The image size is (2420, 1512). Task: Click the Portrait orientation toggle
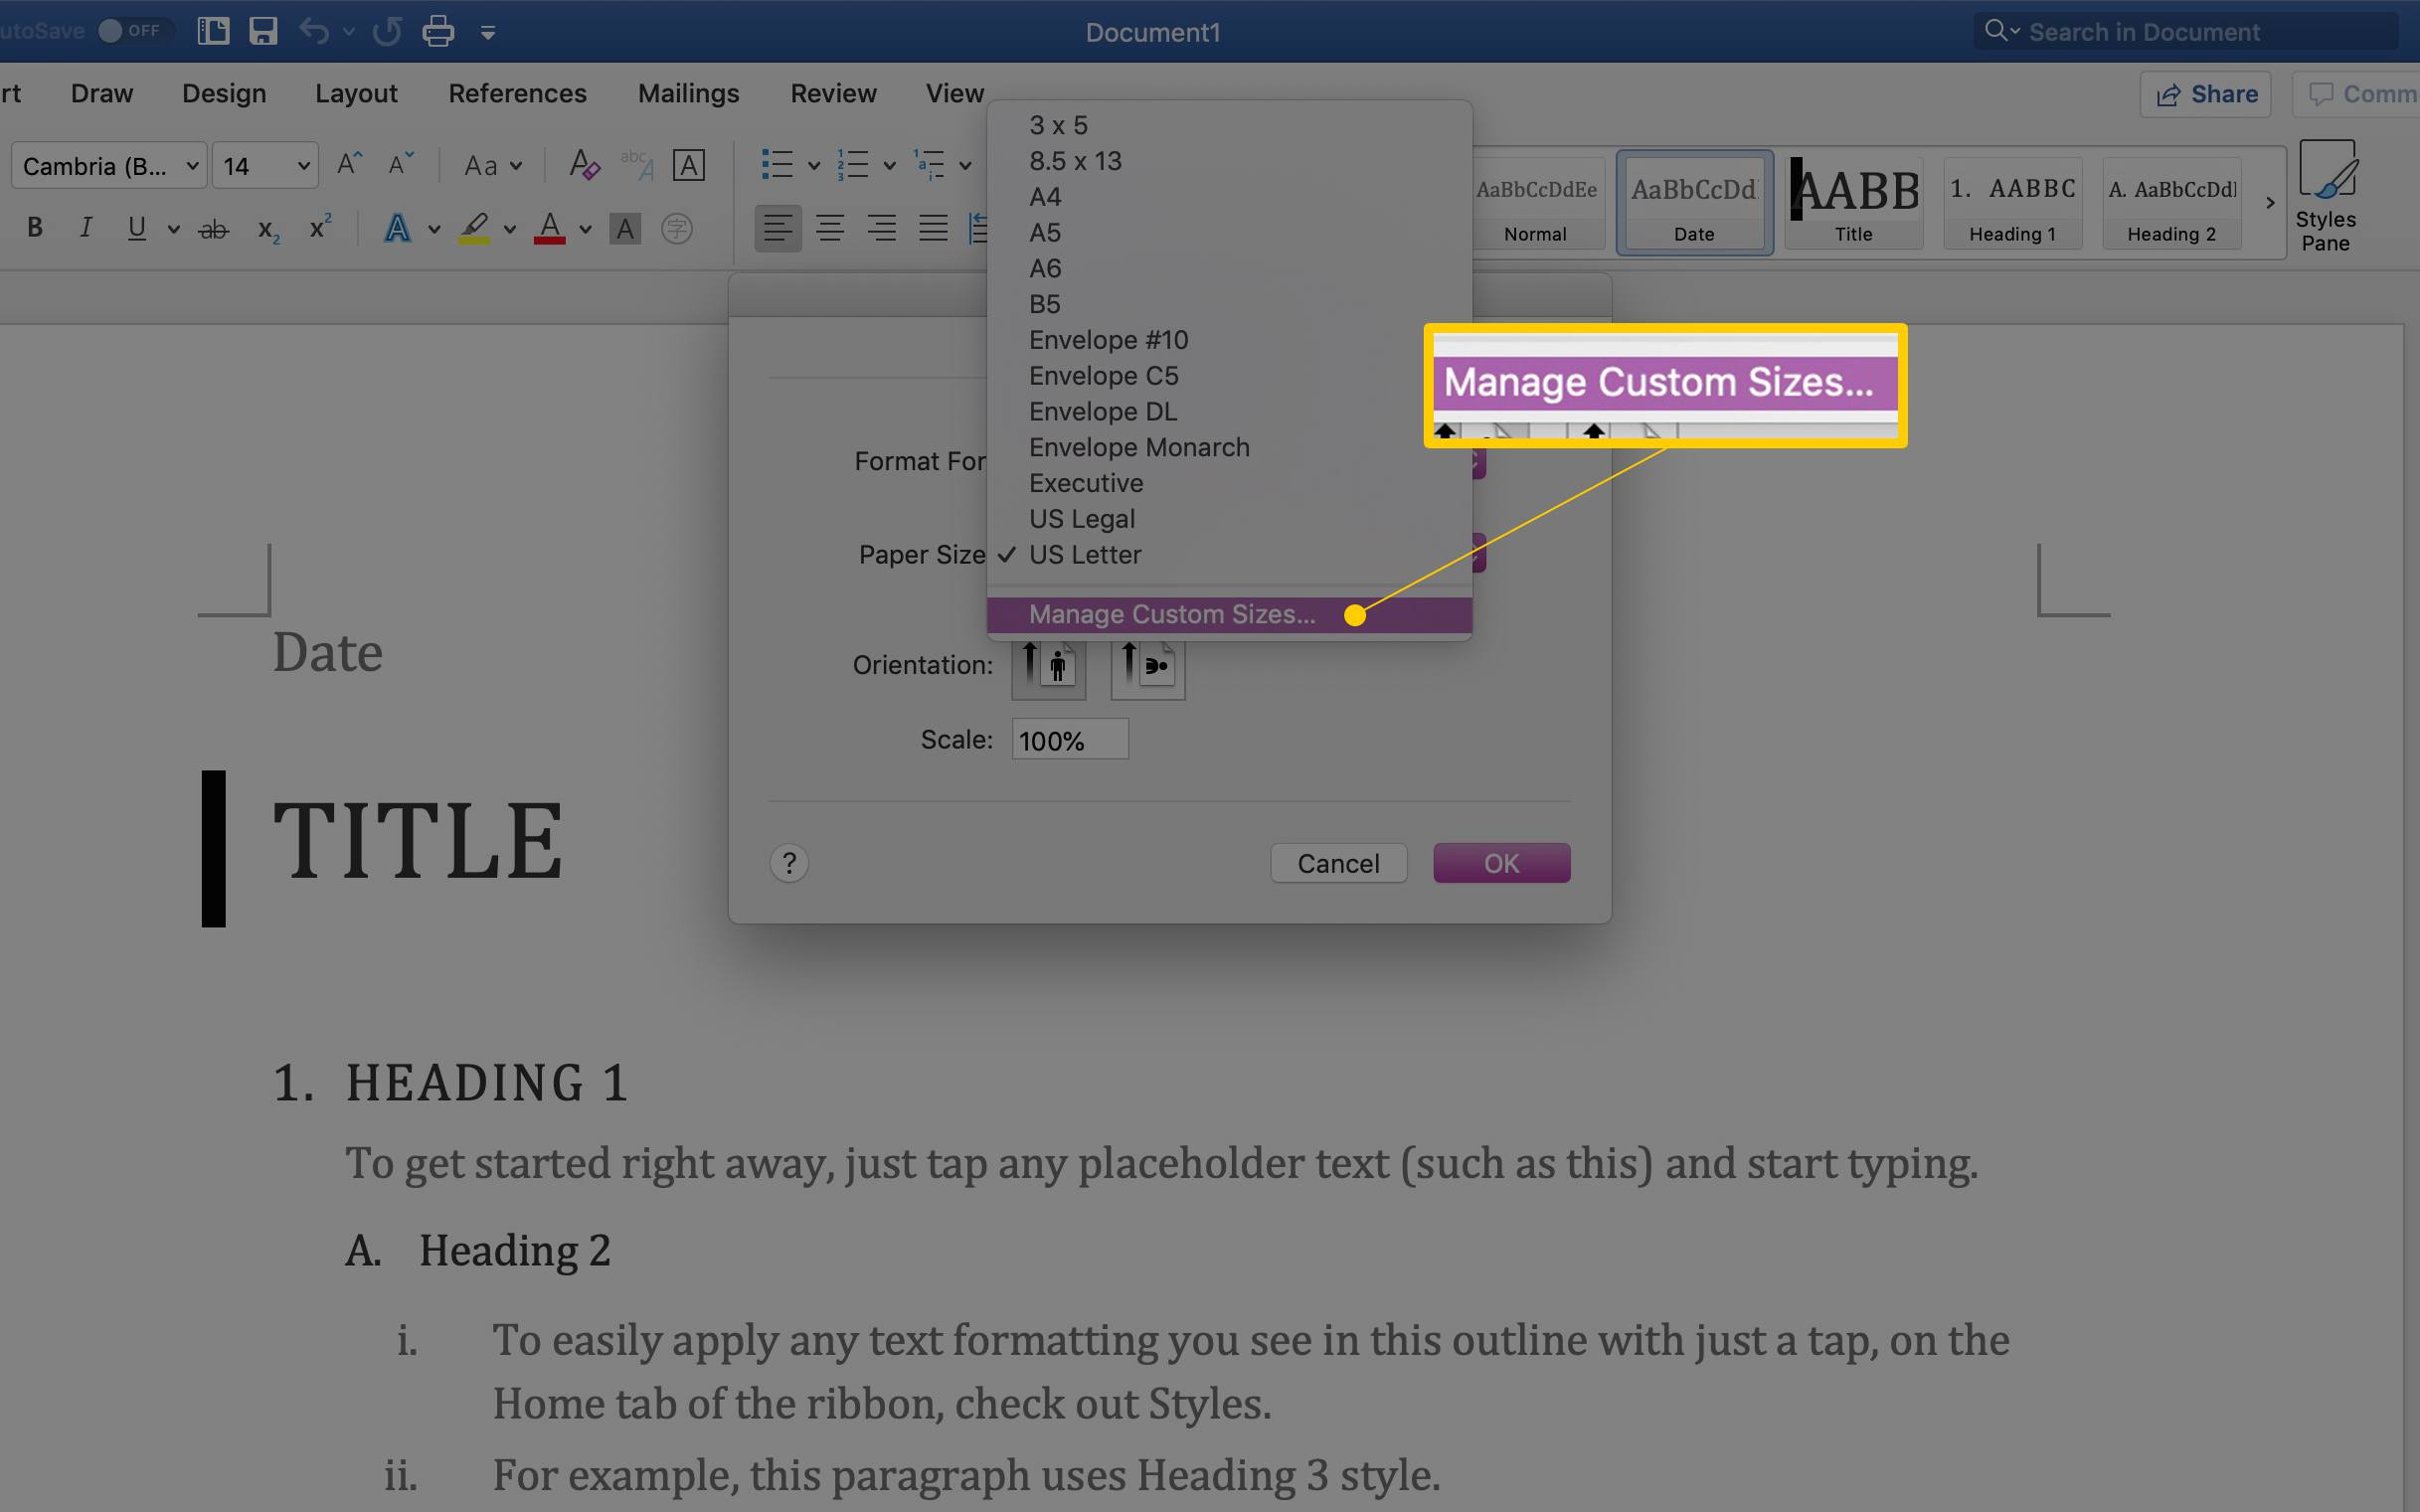click(1049, 665)
